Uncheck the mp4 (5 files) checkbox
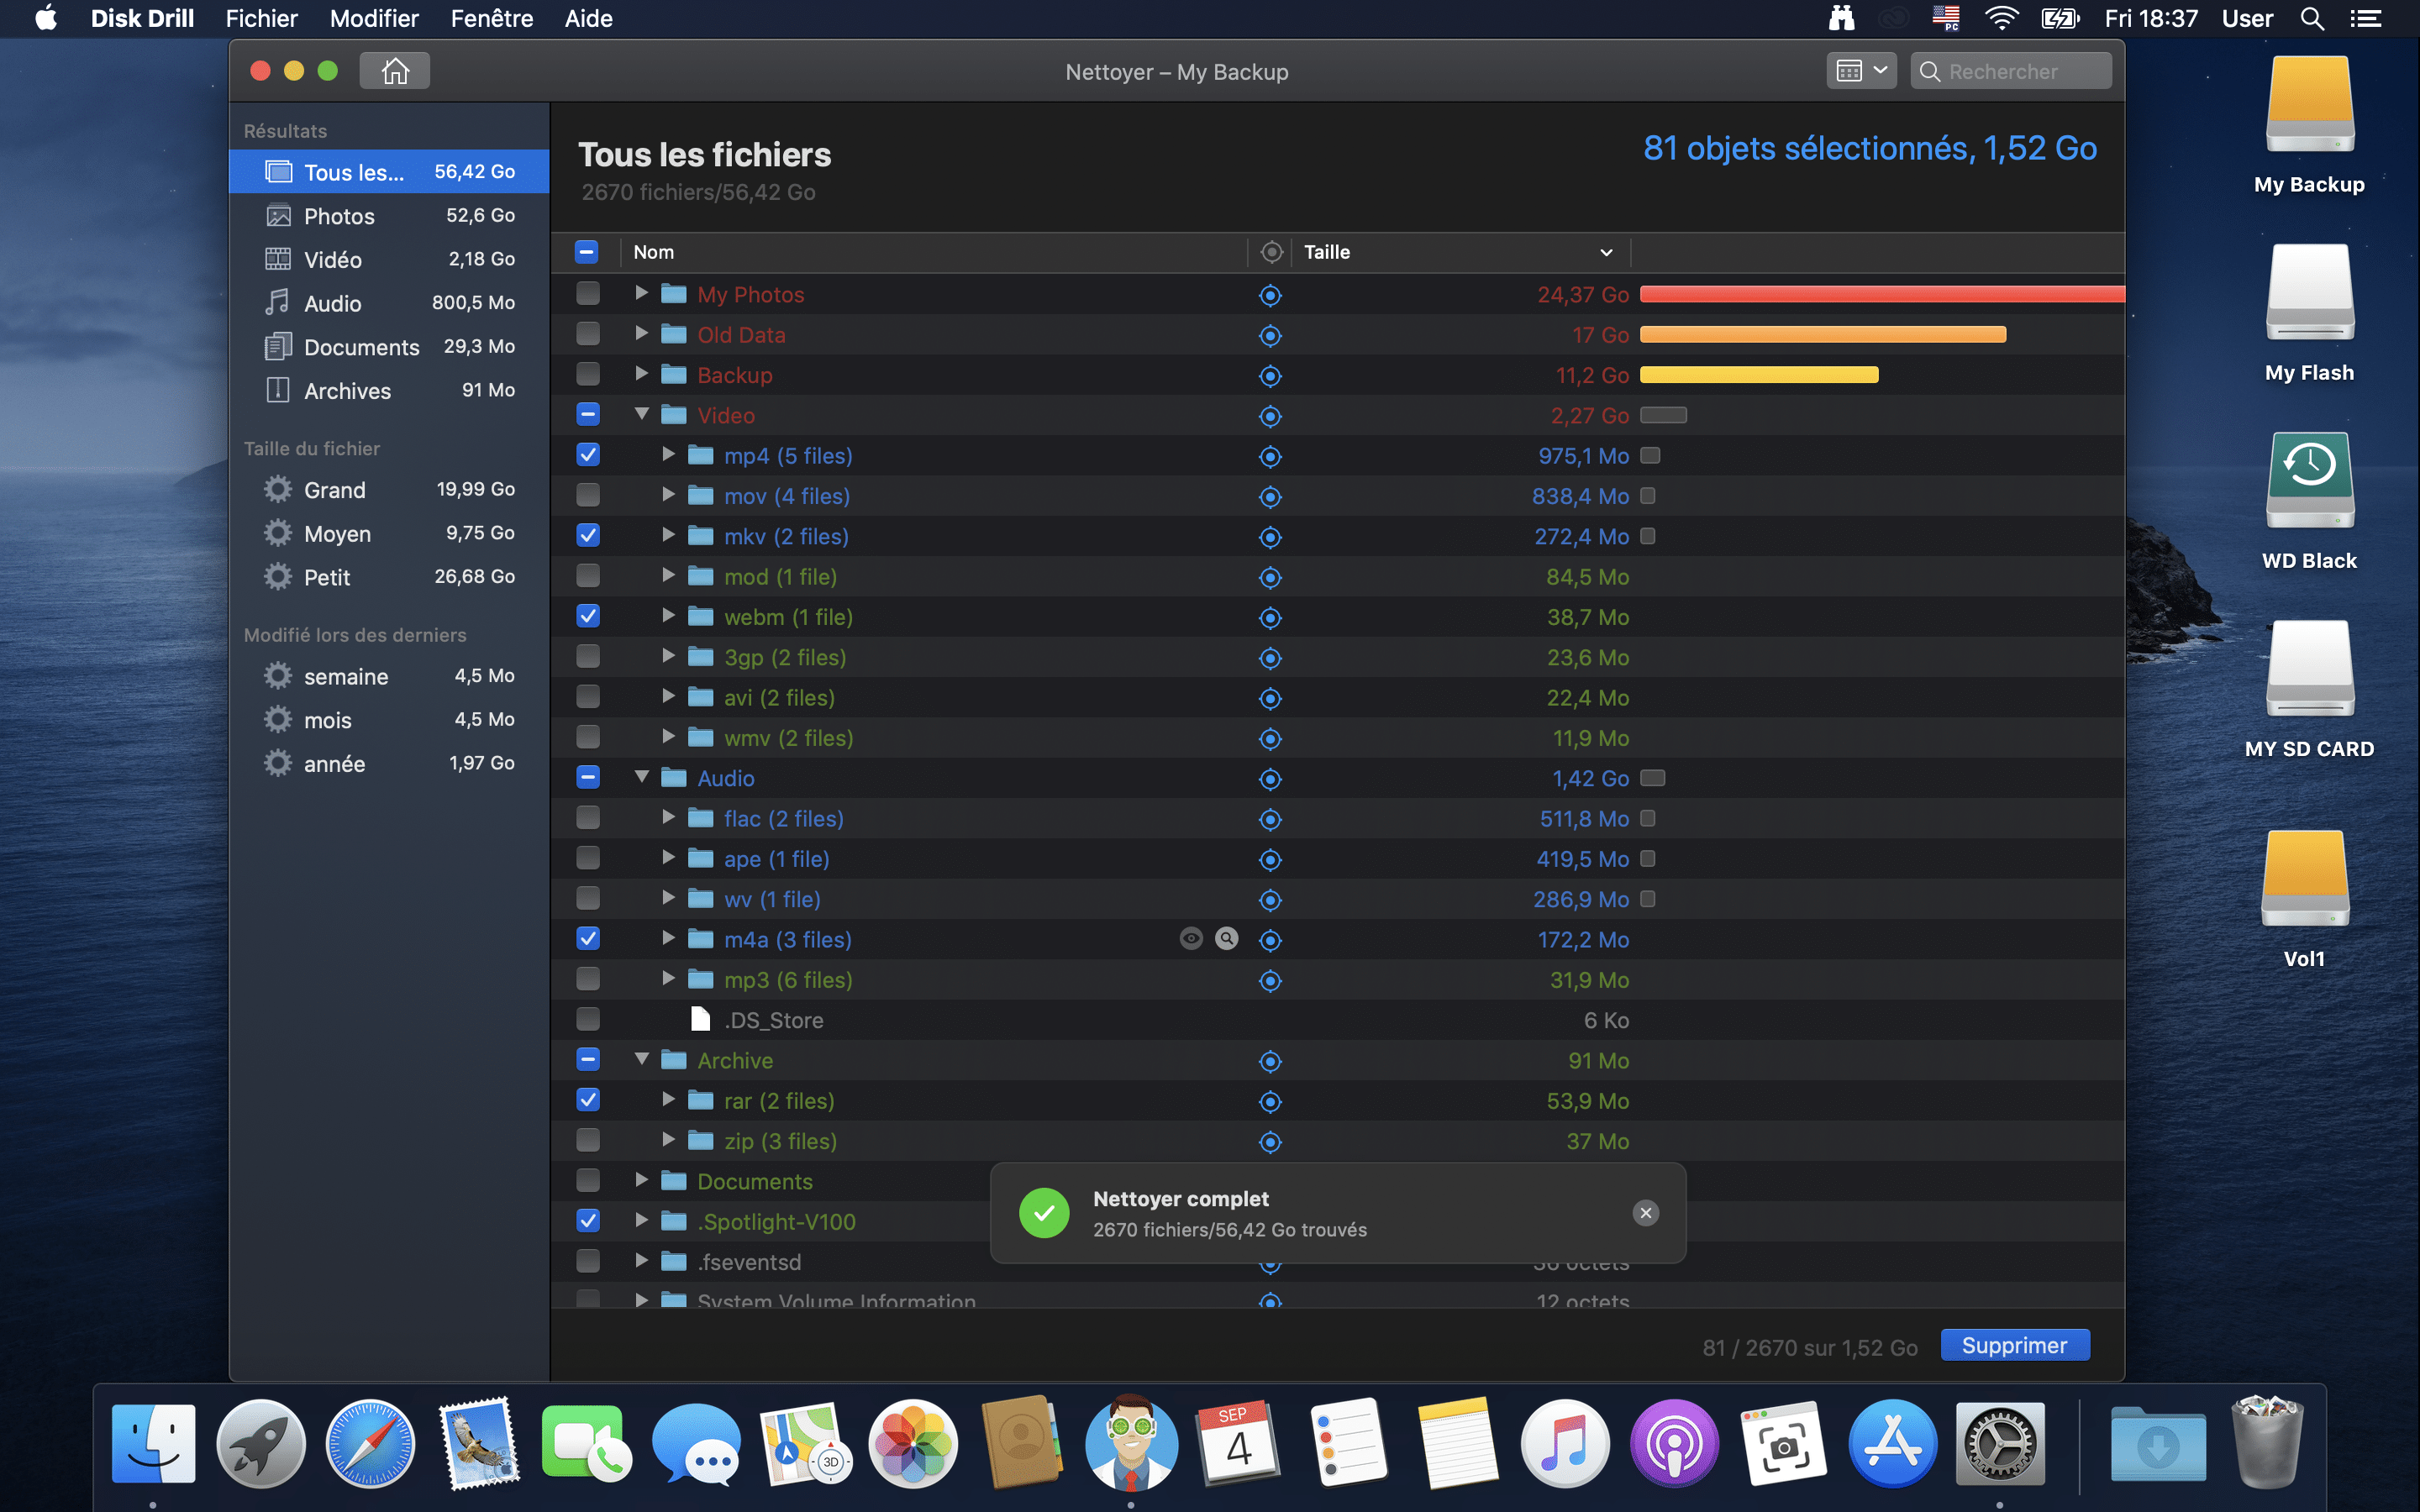2420x1512 pixels. (x=588, y=455)
